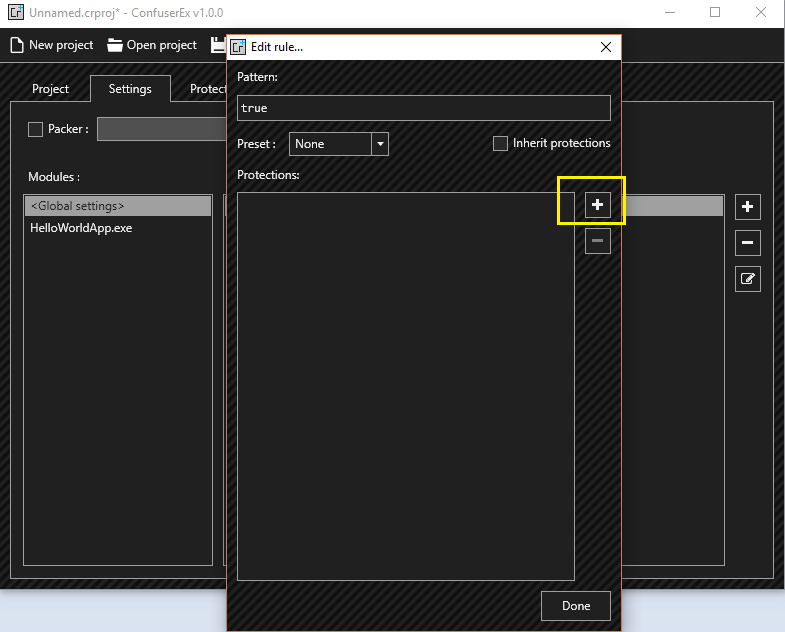Add a protection in Edit rule dialog
This screenshot has width=785, height=632.
[598, 205]
